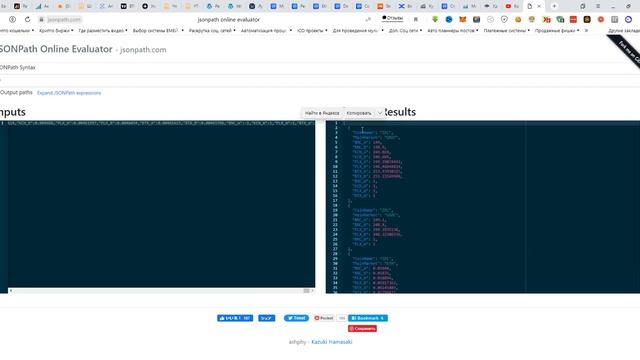Click the lock icon in address bar

tap(41, 19)
